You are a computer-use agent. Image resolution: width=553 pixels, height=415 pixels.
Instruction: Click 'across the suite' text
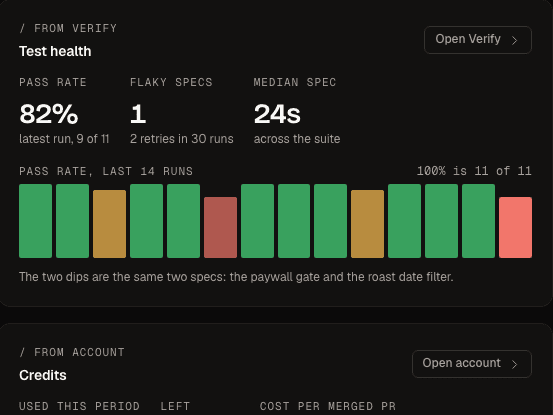[297, 139]
